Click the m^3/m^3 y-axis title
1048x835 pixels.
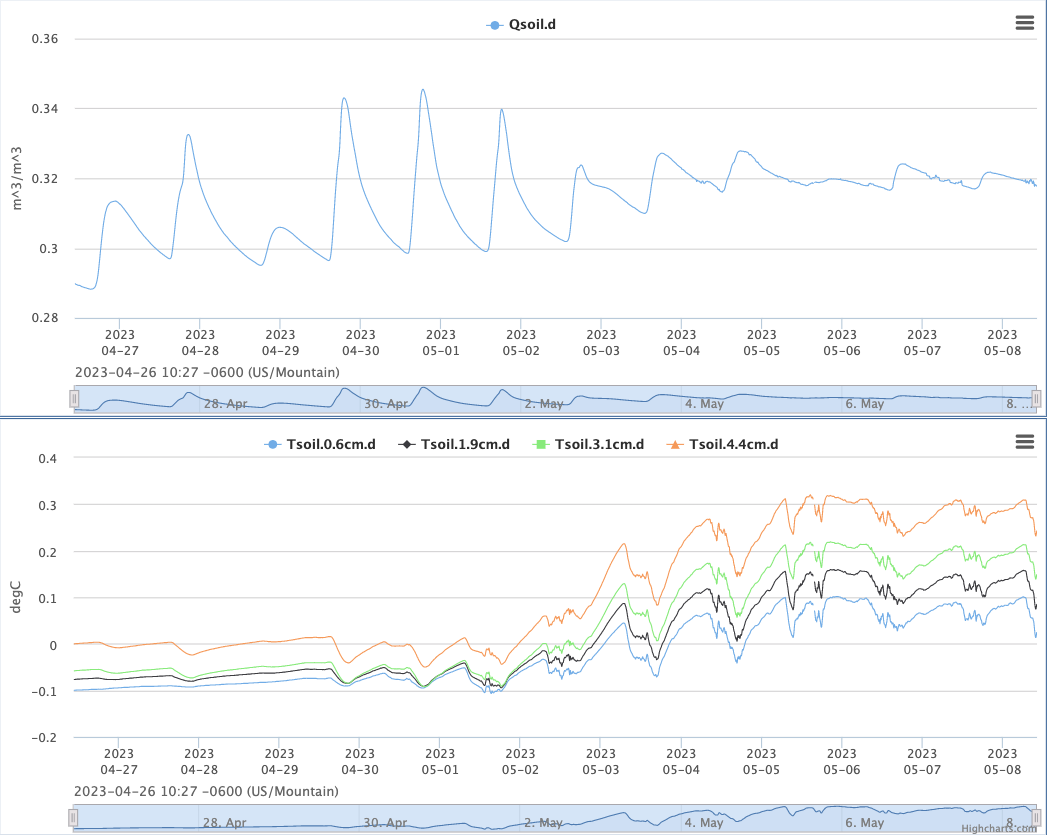coord(17,177)
